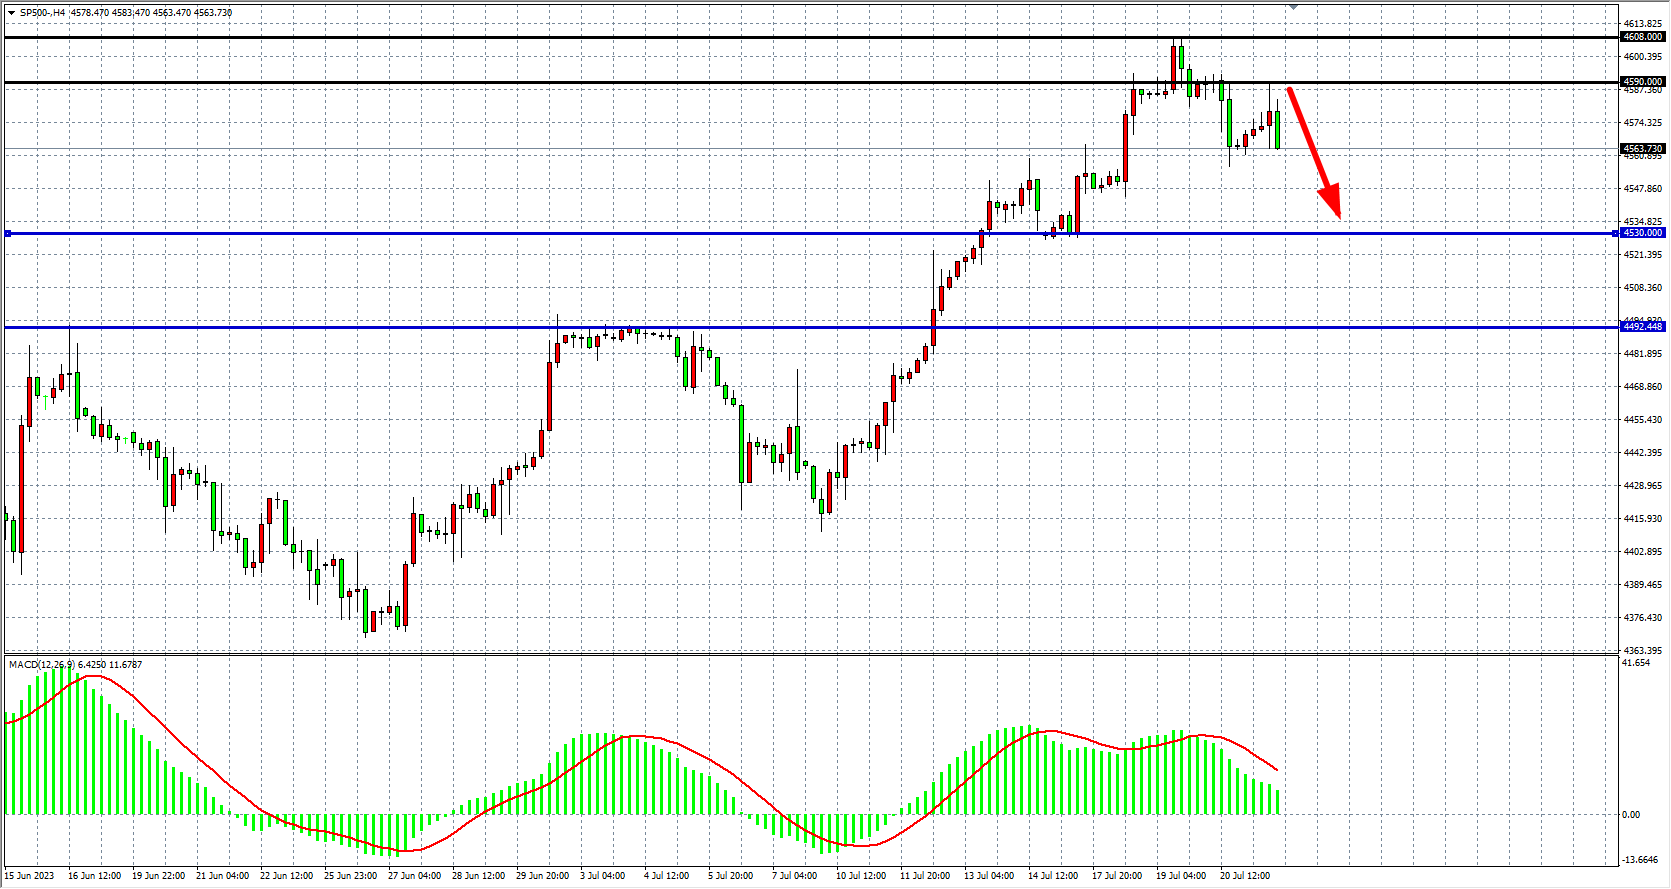Click the 4608.000 price label tag
The width and height of the screenshot is (1671, 889).
coord(1643,37)
